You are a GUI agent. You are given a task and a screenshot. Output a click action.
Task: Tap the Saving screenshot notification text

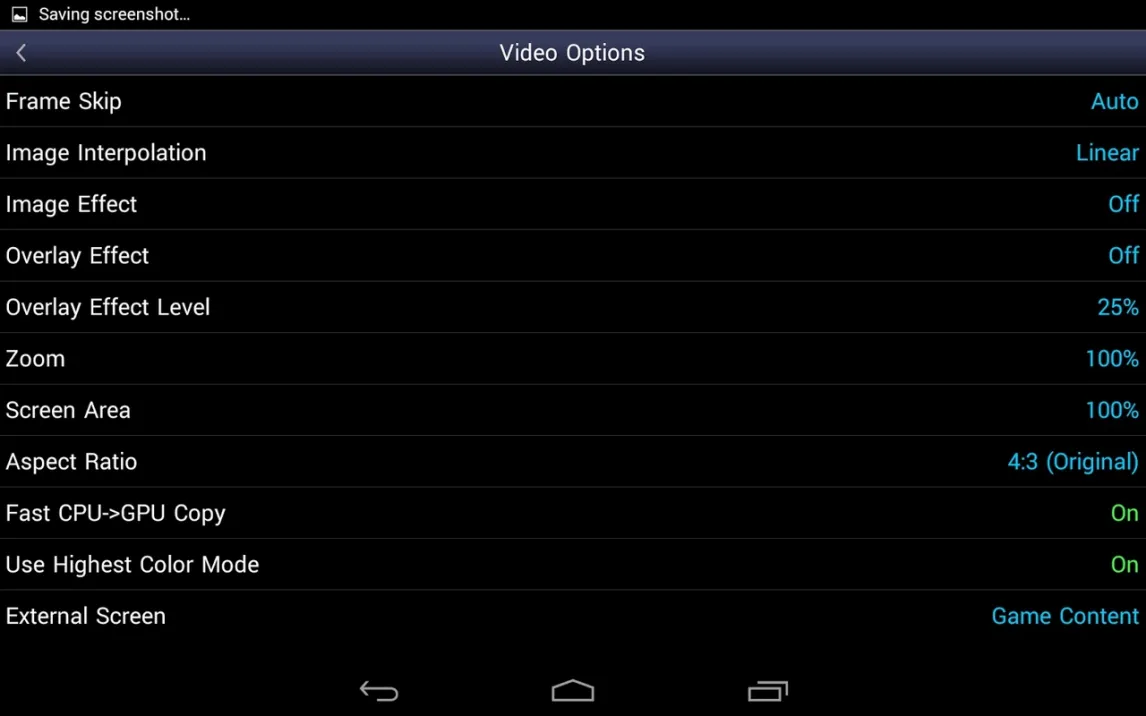click(x=114, y=15)
